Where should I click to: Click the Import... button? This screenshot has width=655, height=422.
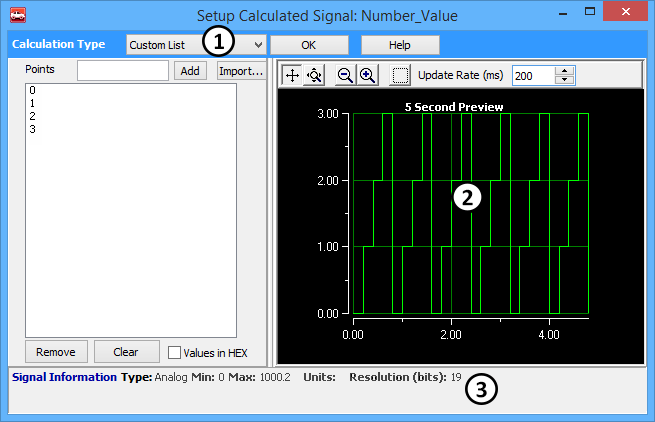point(240,71)
